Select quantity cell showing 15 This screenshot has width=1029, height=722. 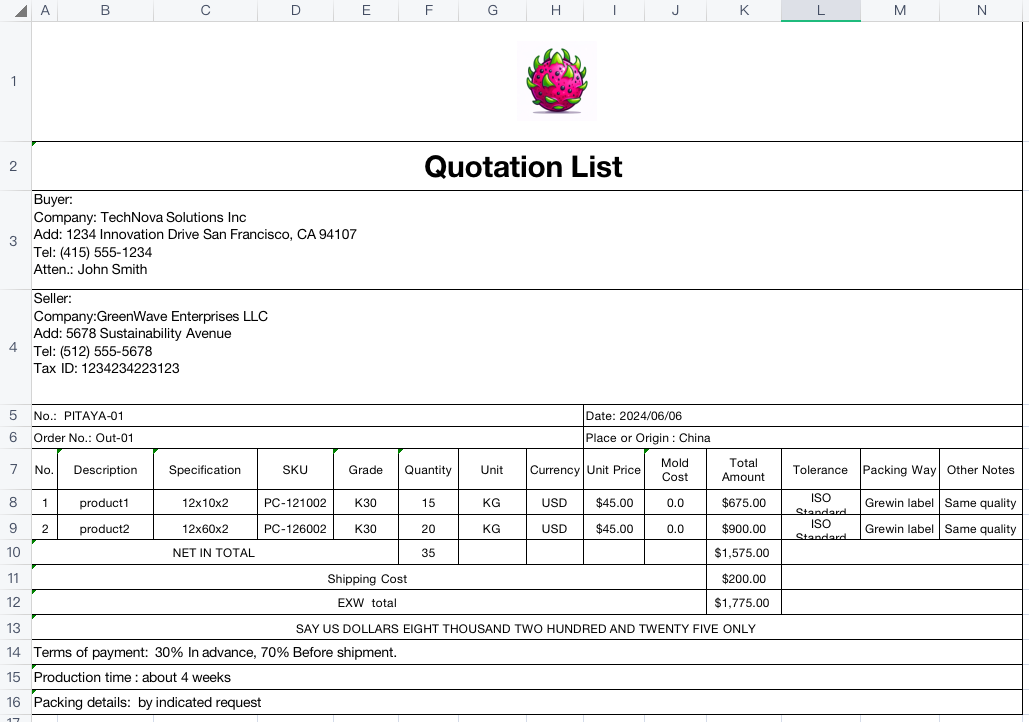(x=428, y=503)
